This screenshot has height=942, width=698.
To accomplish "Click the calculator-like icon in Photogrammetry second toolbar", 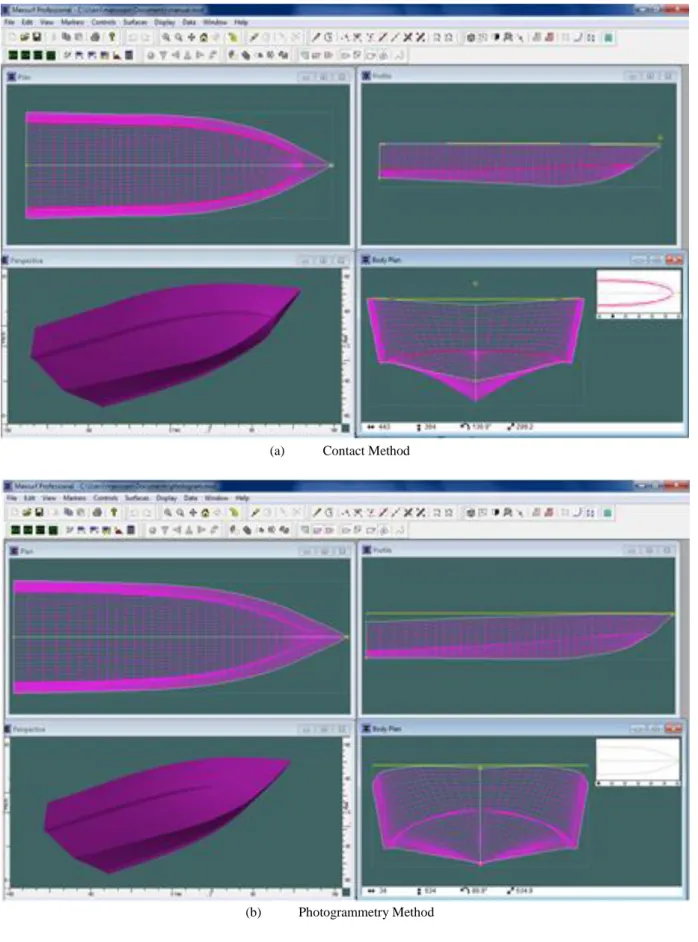I will (131, 530).
